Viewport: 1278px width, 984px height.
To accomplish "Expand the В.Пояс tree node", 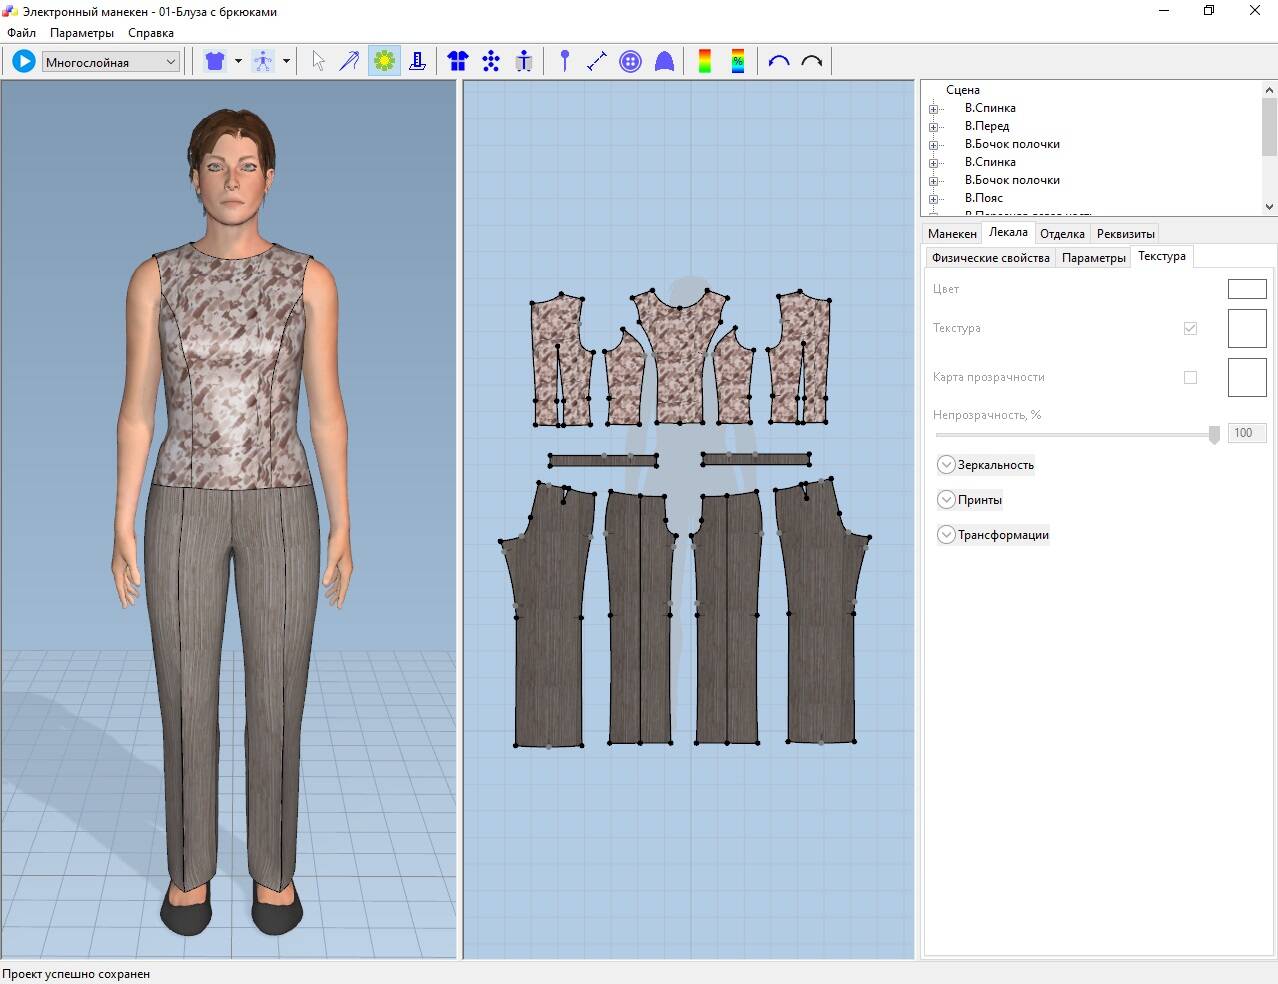I will [933, 198].
